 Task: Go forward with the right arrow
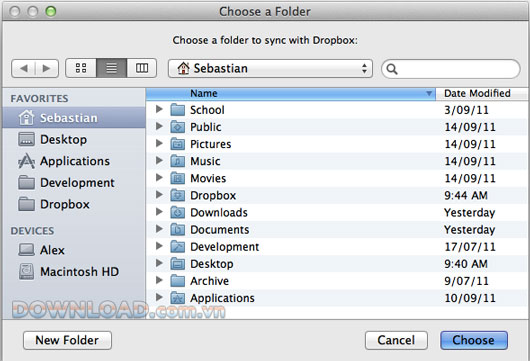(47, 69)
